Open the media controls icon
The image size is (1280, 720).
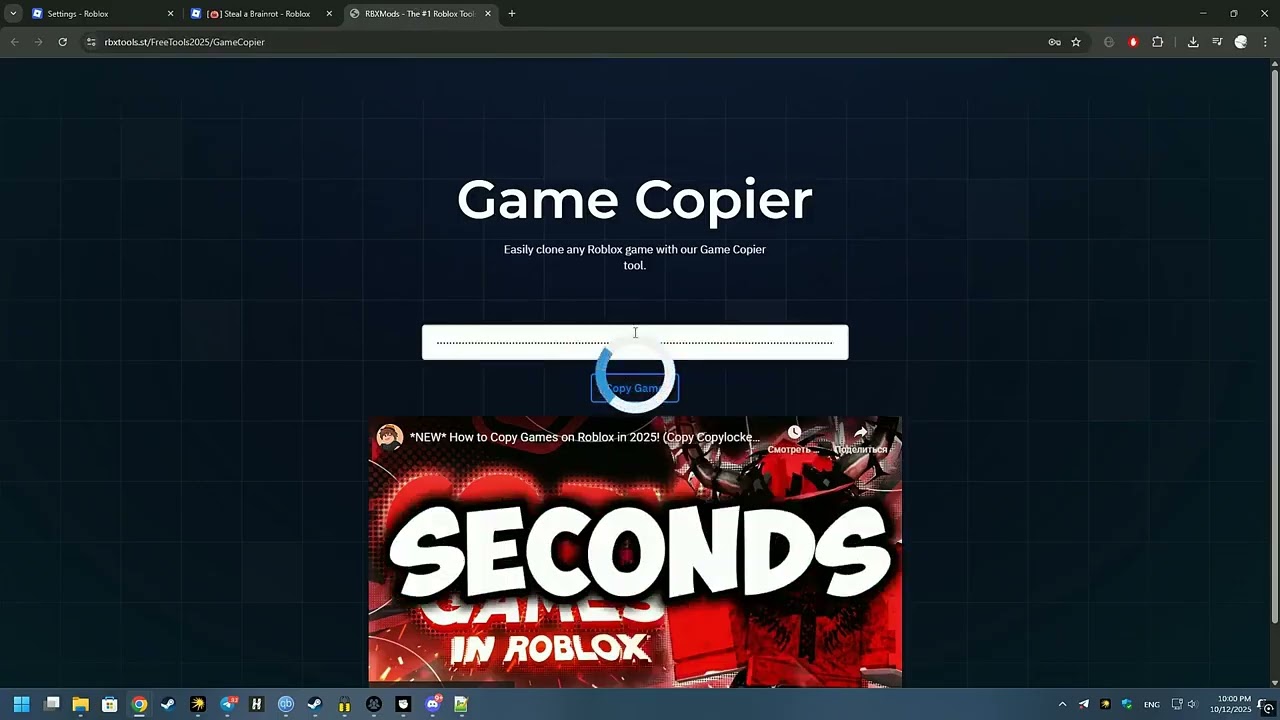click(x=1217, y=42)
